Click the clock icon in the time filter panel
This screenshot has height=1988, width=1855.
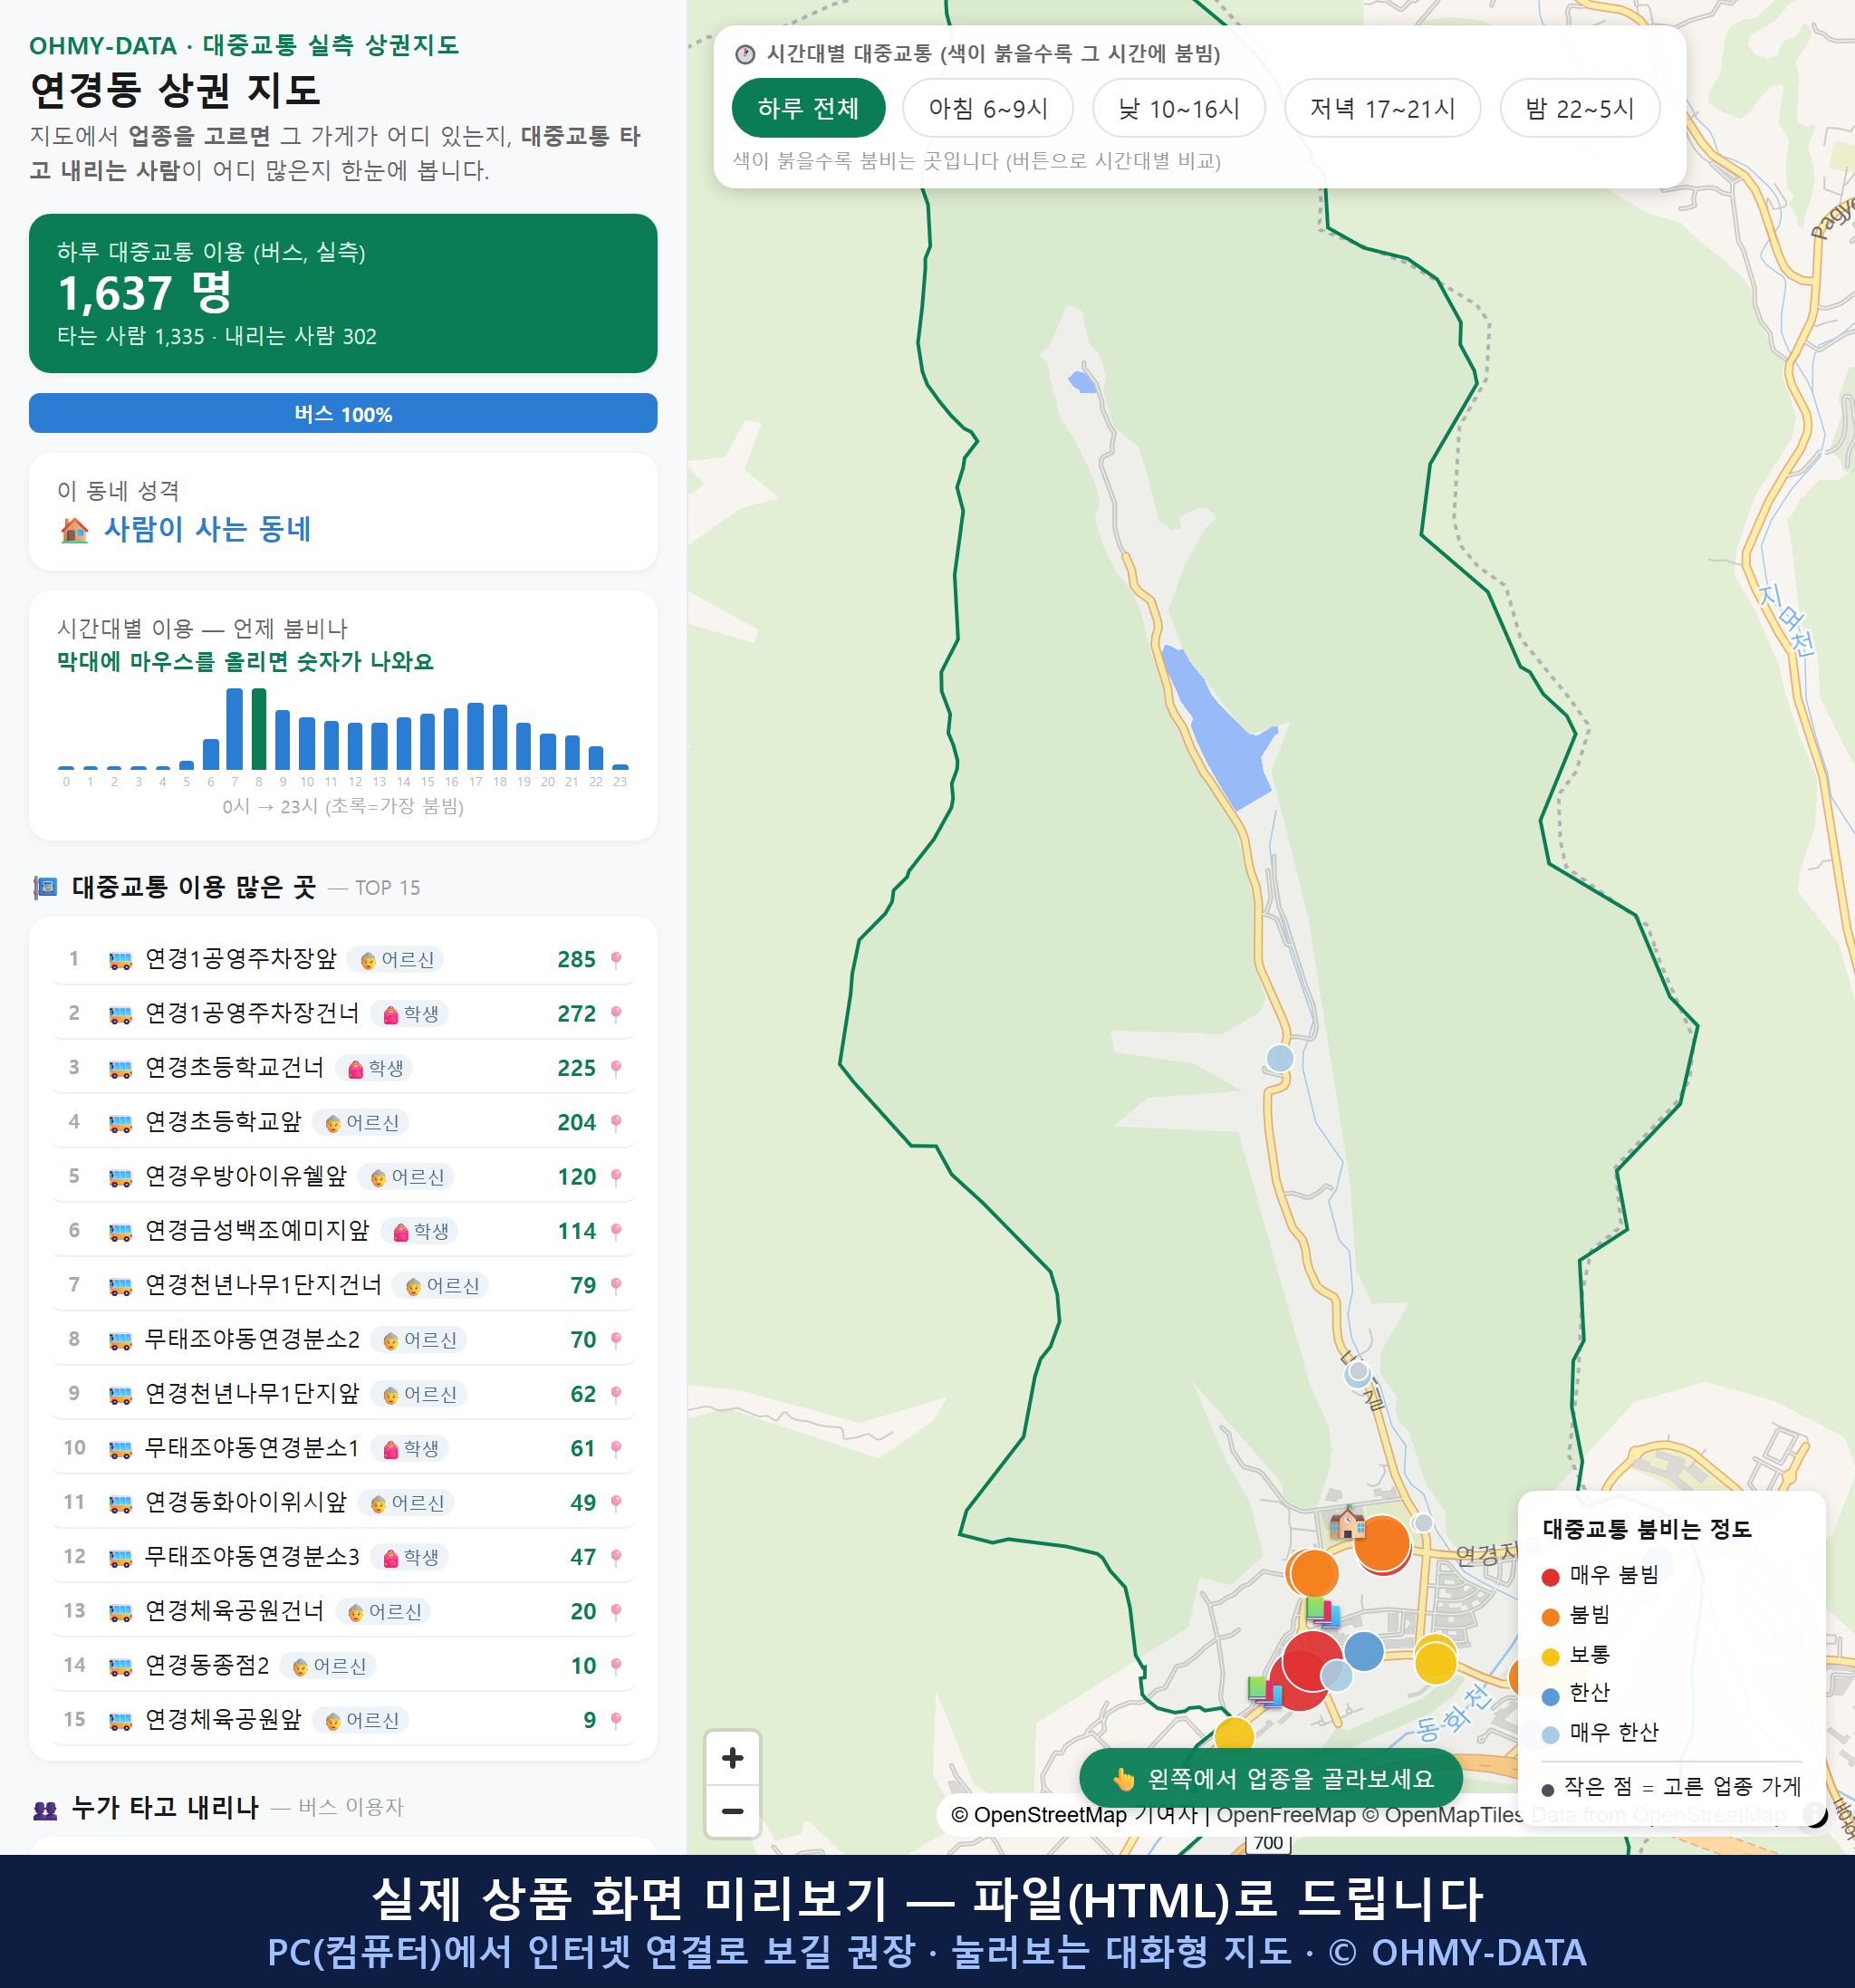tap(745, 54)
